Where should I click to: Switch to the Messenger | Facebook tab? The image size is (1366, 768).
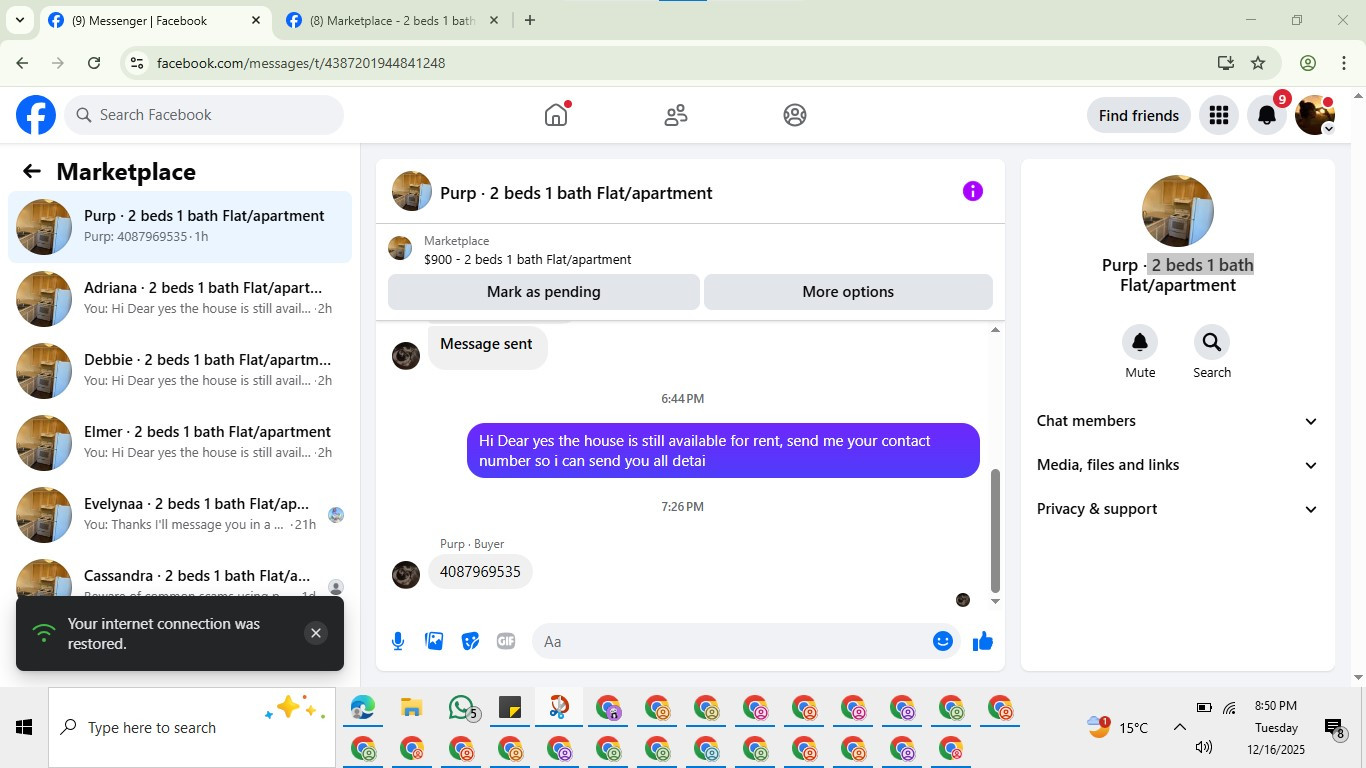155,20
